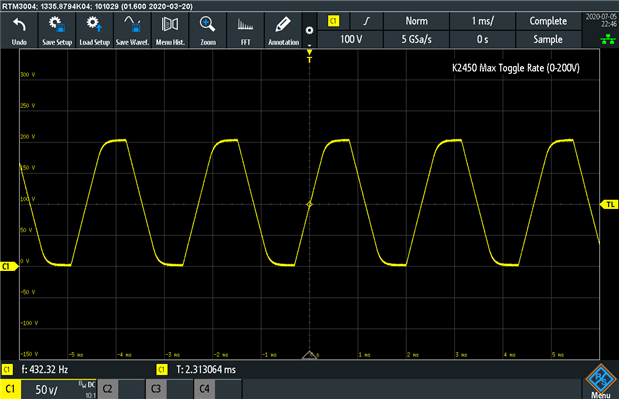Viewport: 619px width, 399px height.
Task: Click the green network status icon
Action: (x=608, y=39)
